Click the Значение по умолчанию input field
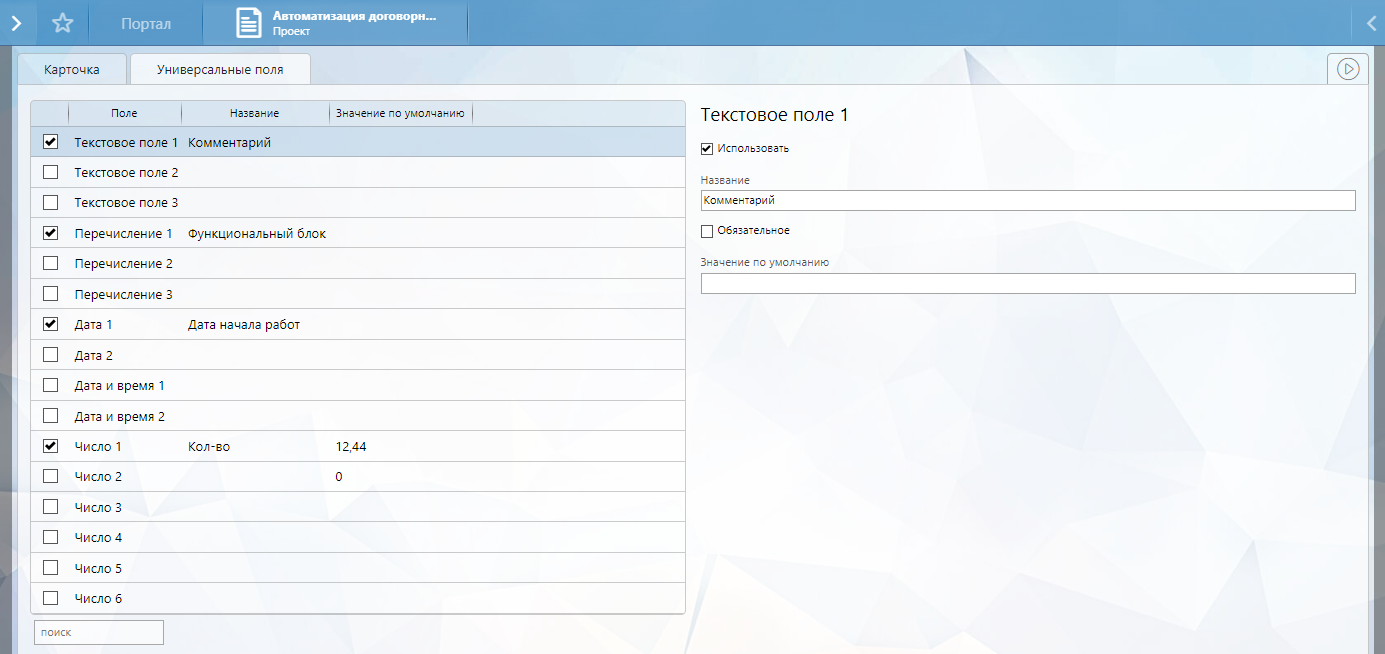Screen dimensions: 1385x654 pyautogui.click(x=1027, y=284)
